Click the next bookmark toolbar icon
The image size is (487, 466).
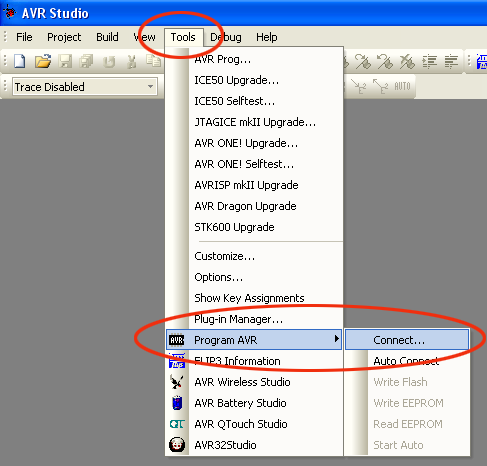click(x=363, y=62)
